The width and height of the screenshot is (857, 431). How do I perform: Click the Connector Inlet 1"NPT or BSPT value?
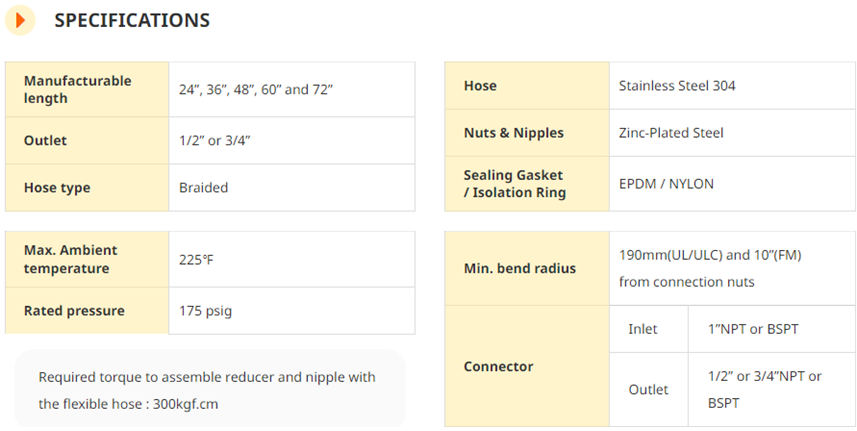pyautogui.click(x=753, y=329)
